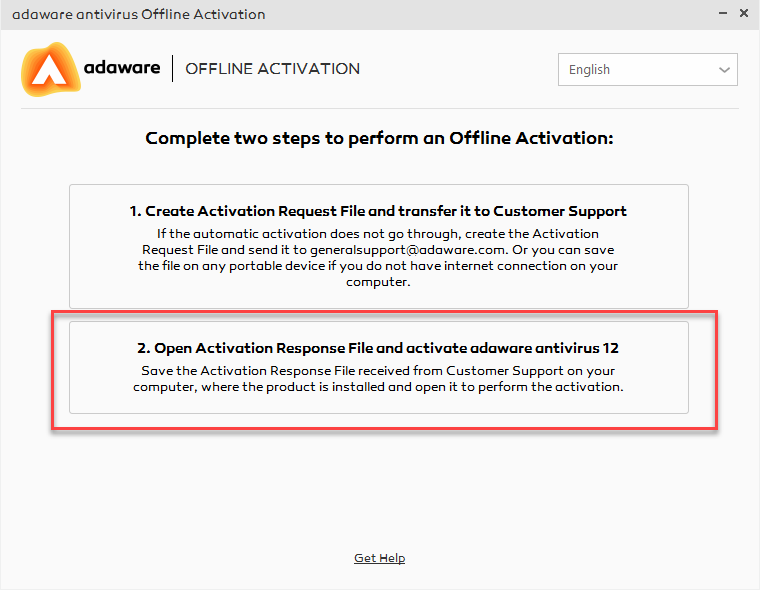Screen dimensions: 760x590
Task: Close the Offline Activation window
Action: pos(744,14)
